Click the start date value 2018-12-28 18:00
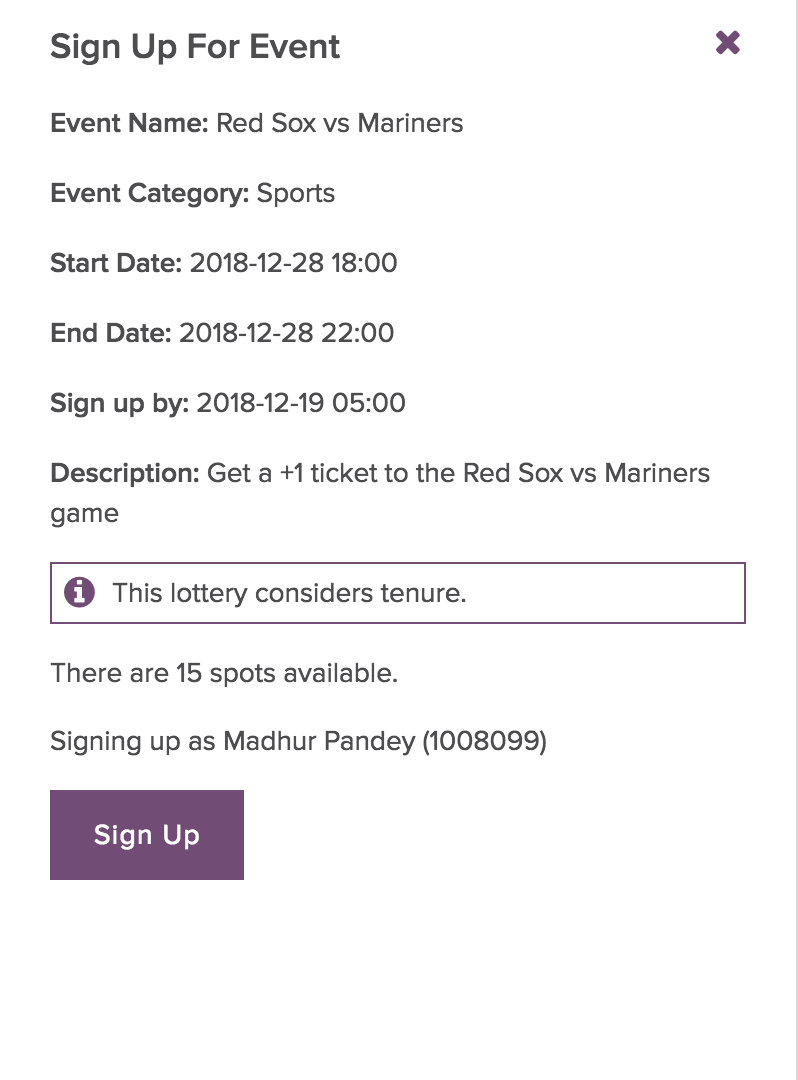The image size is (798, 1080). 293,263
